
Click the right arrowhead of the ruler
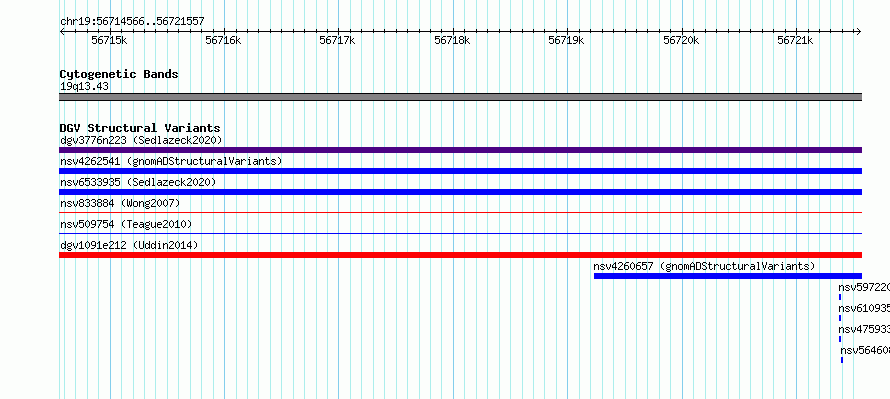[x=859, y=32]
